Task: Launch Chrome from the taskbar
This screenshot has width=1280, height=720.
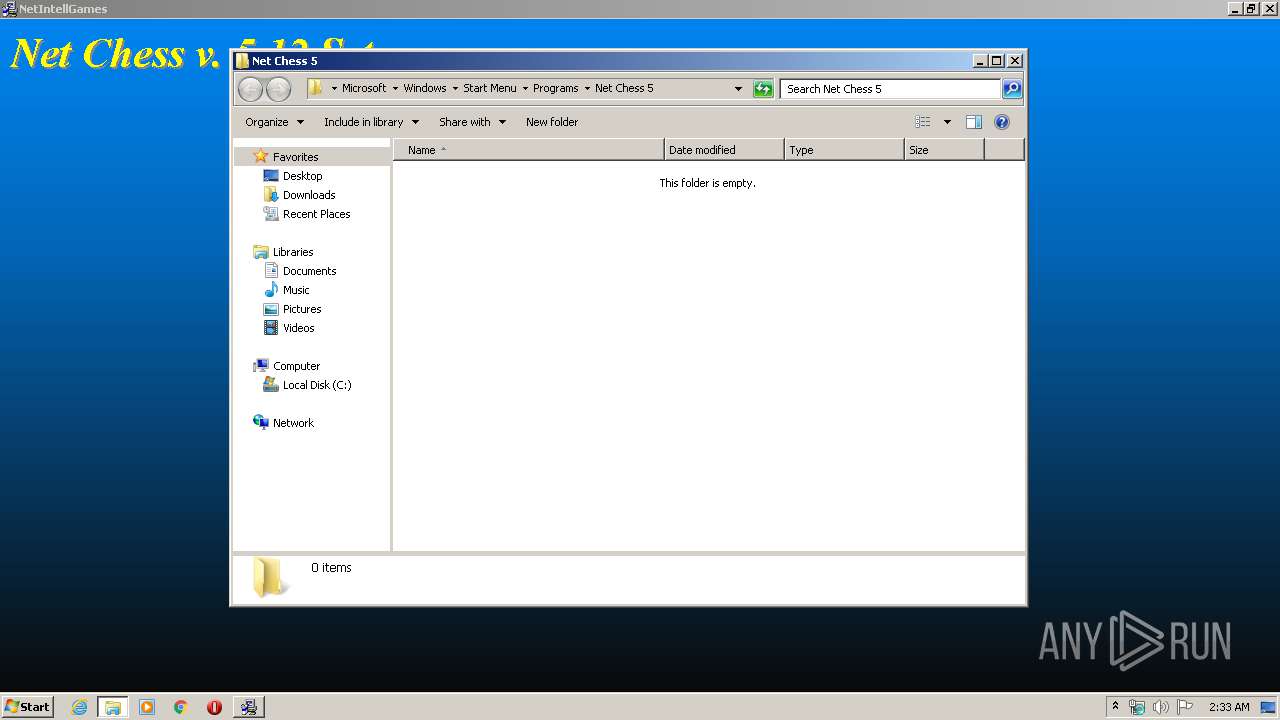Action: 181,707
